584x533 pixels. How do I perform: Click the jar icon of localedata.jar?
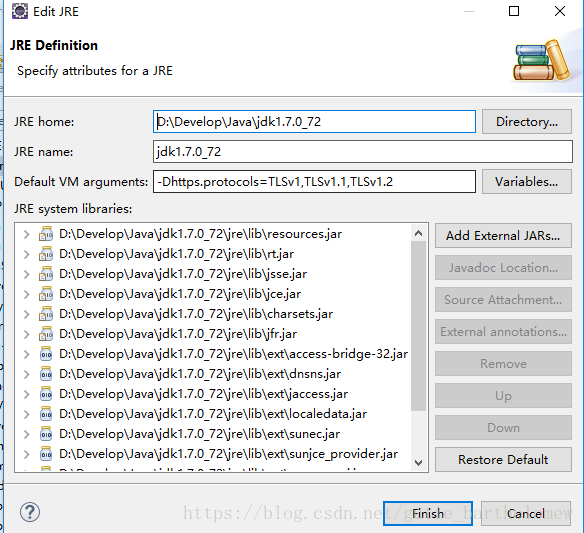(46, 414)
